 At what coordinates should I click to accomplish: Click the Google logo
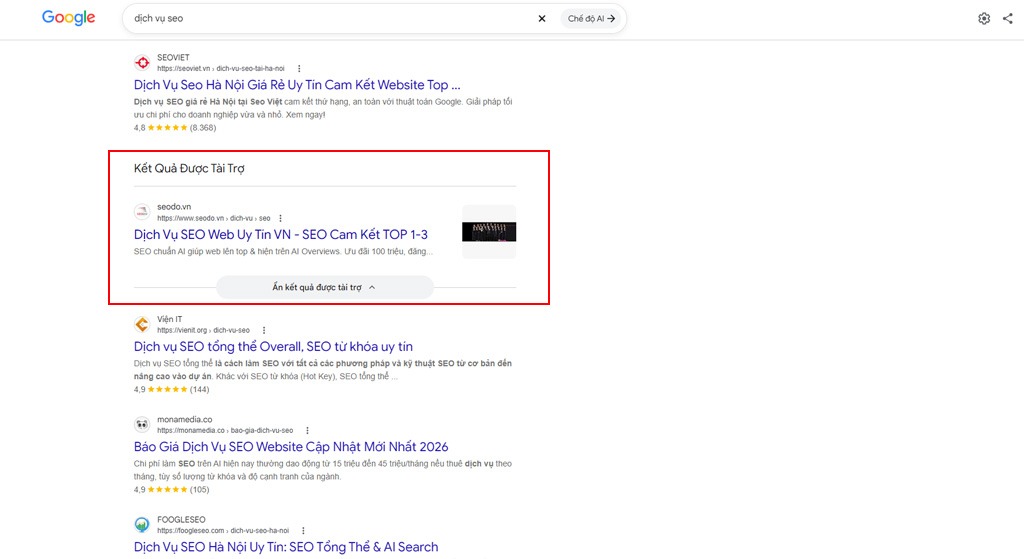pos(69,18)
